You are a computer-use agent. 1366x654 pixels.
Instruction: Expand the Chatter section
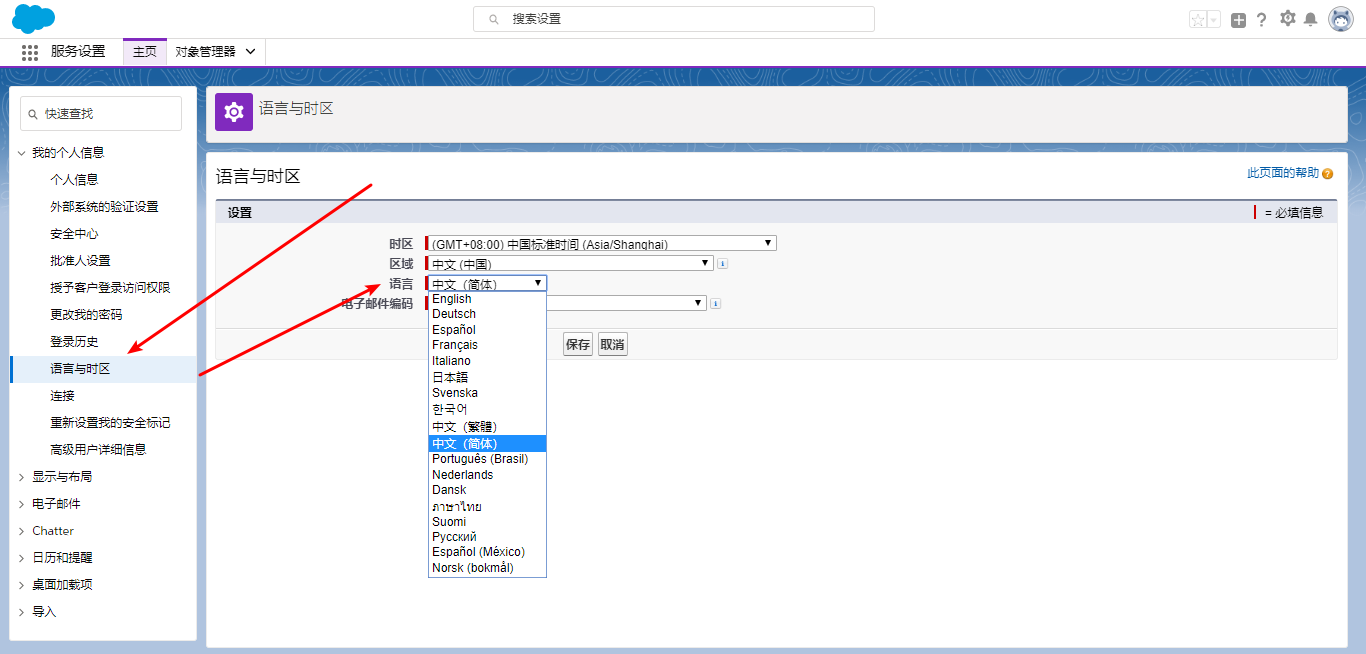click(x=53, y=530)
